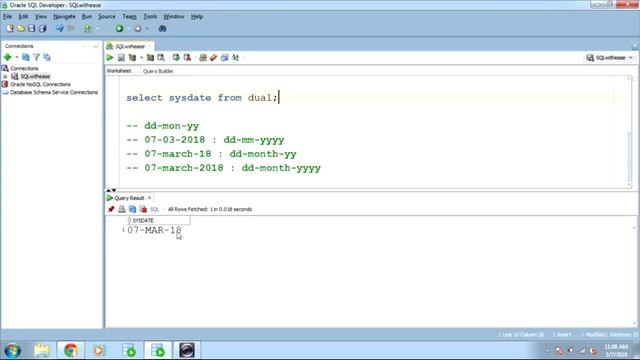Close the Query Result tab
Viewport: 640px width, 360px height.
pos(149,198)
